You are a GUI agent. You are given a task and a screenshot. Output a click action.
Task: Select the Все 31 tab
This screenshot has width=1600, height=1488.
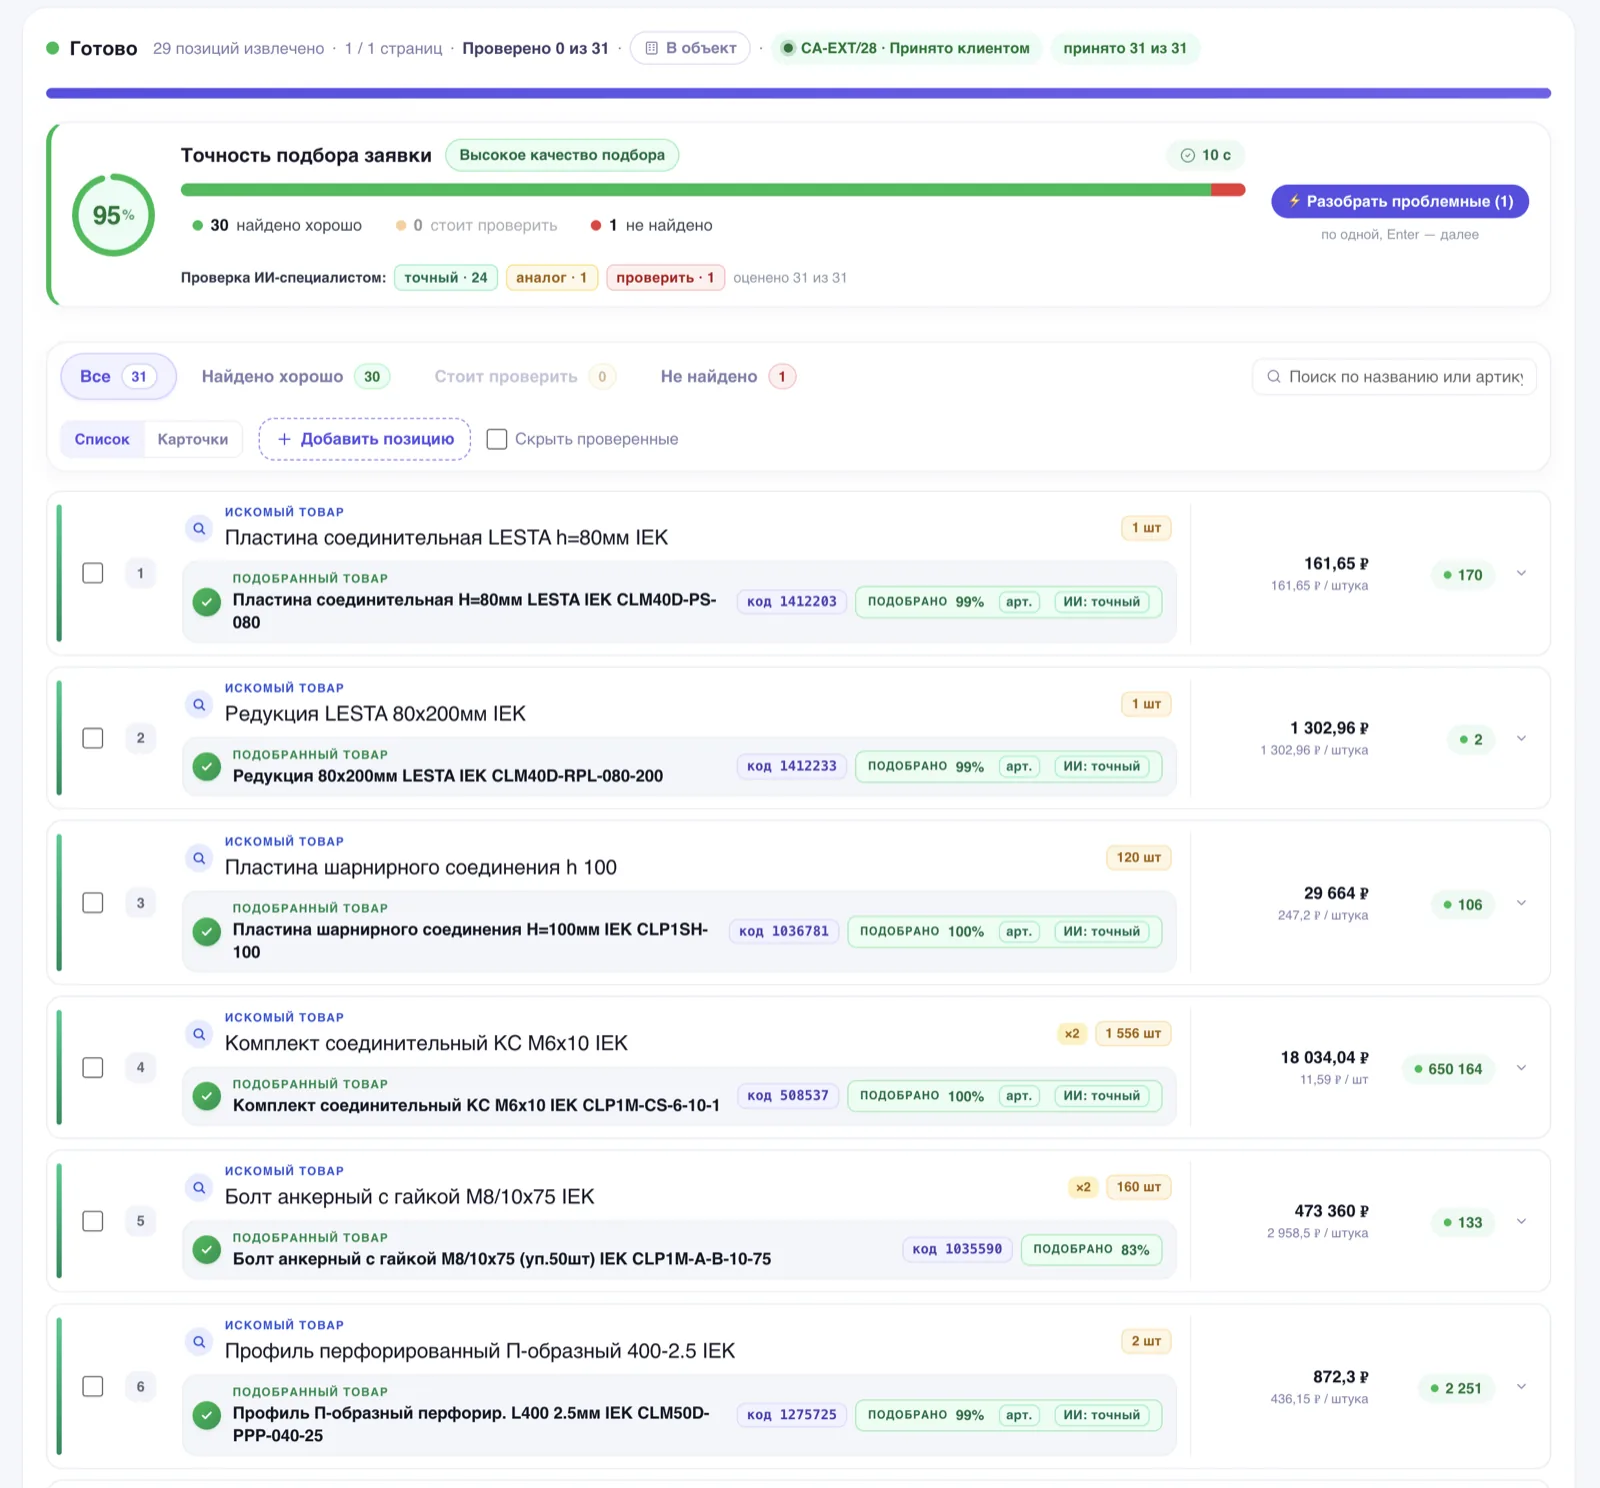(x=118, y=377)
